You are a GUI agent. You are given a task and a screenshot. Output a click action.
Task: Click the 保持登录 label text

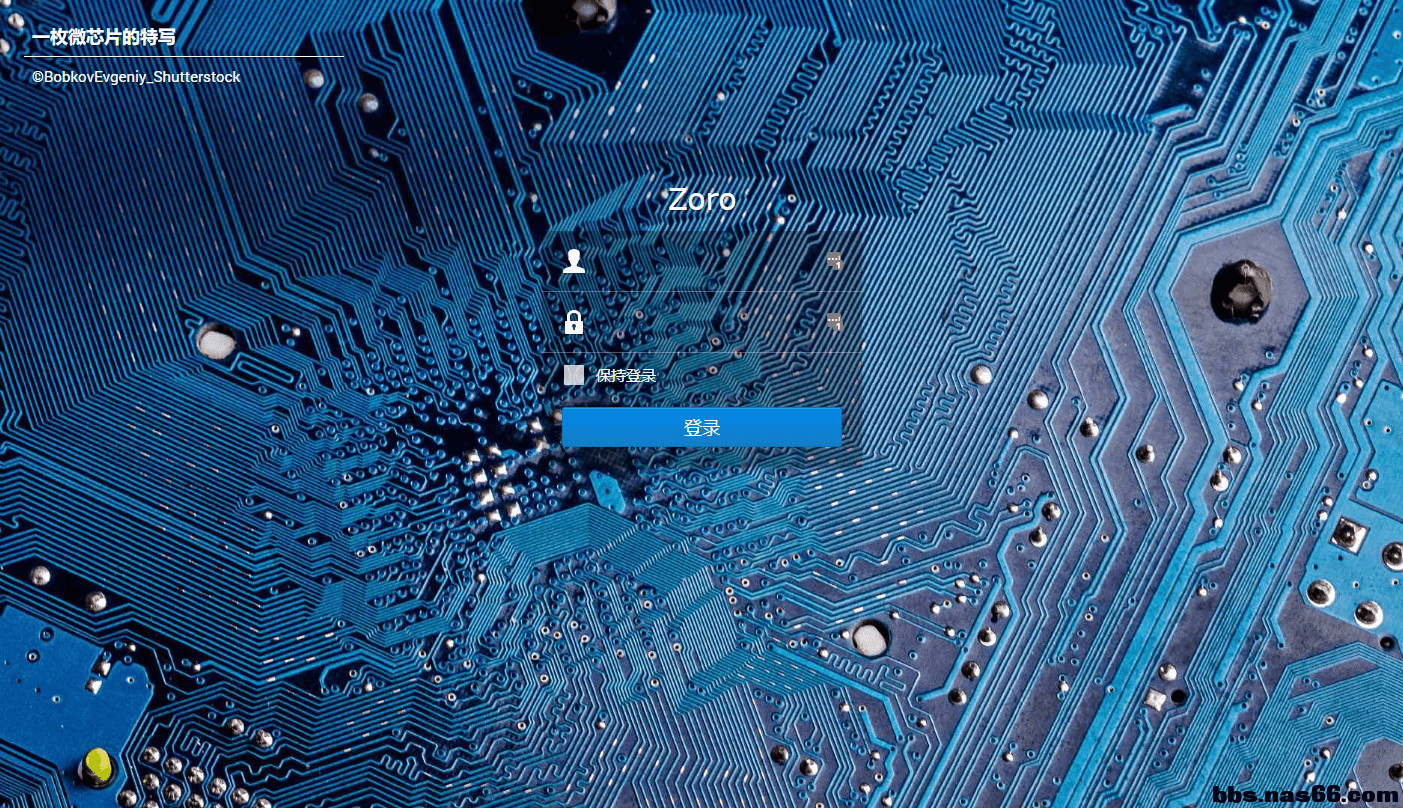626,376
